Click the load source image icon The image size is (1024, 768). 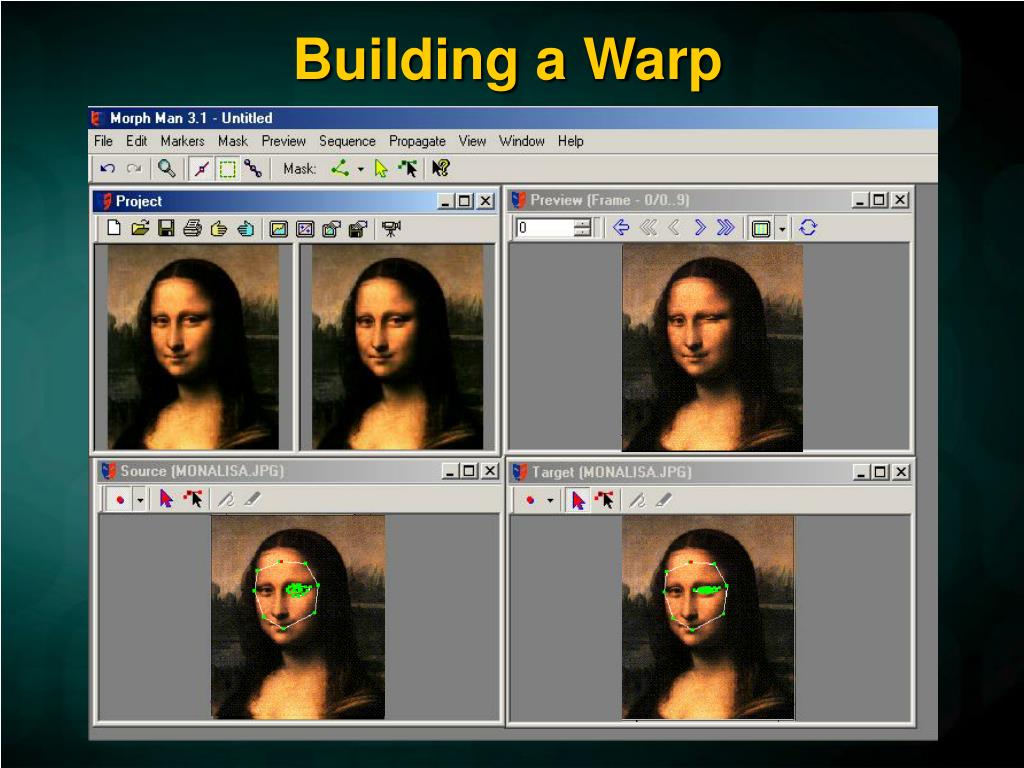coord(279,229)
